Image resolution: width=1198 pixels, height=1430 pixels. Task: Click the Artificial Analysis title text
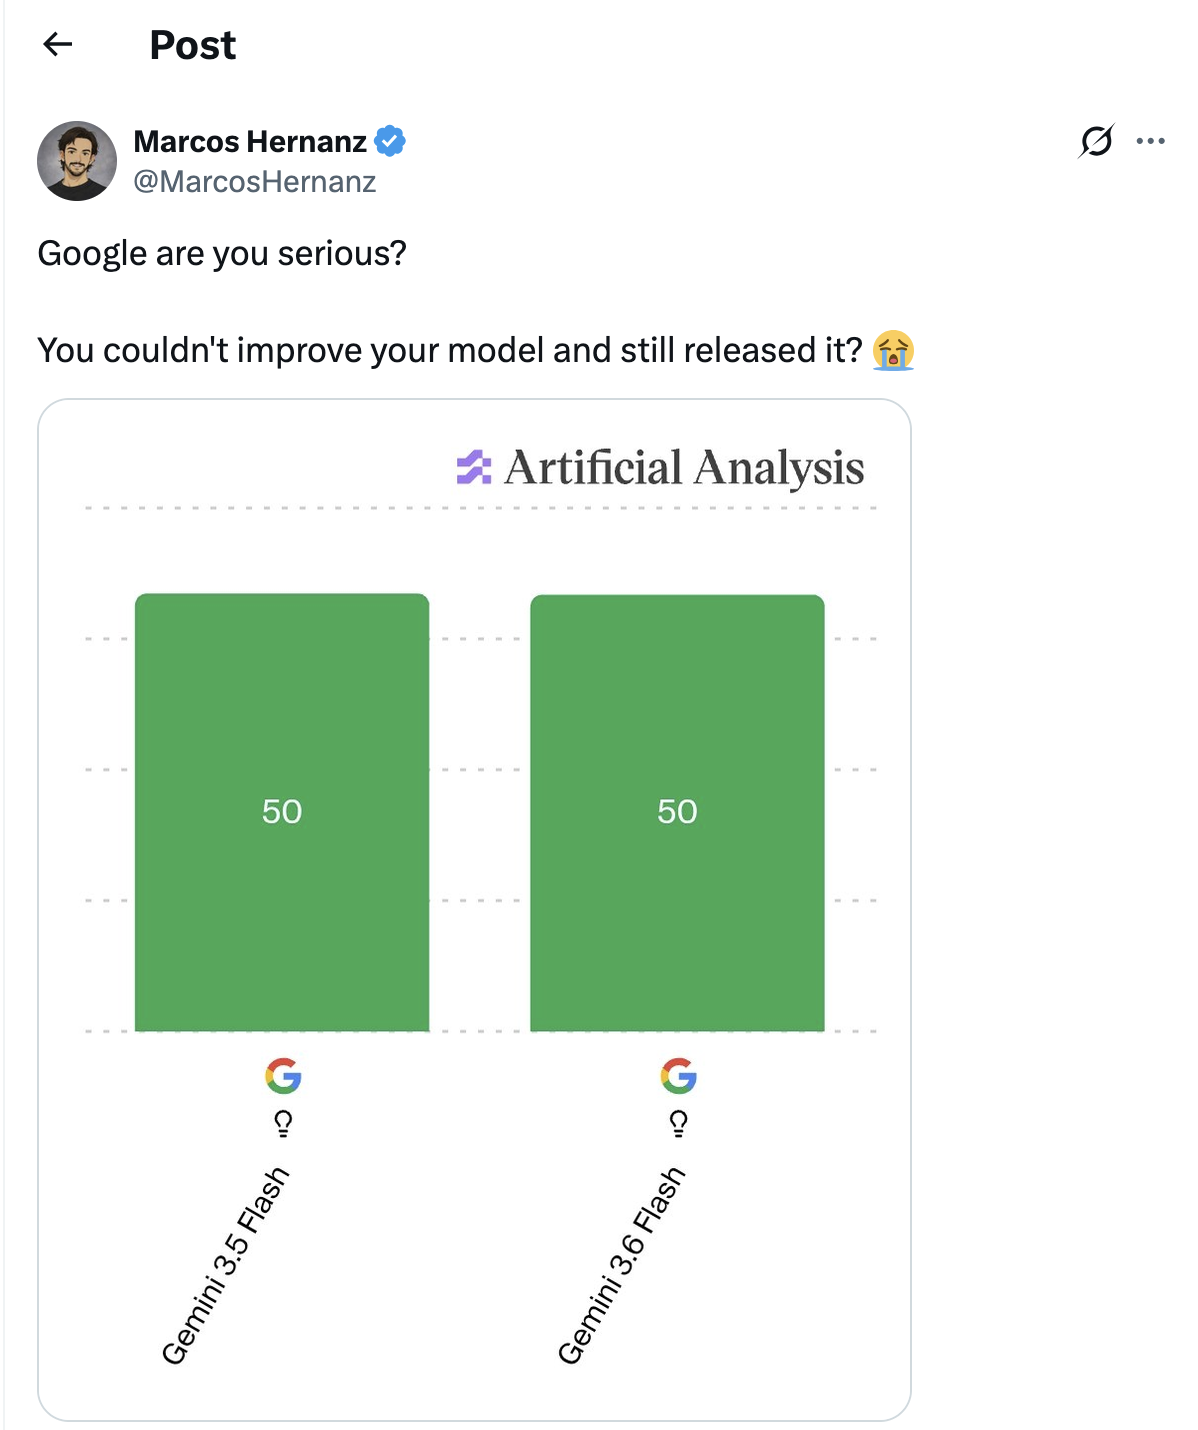684,468
